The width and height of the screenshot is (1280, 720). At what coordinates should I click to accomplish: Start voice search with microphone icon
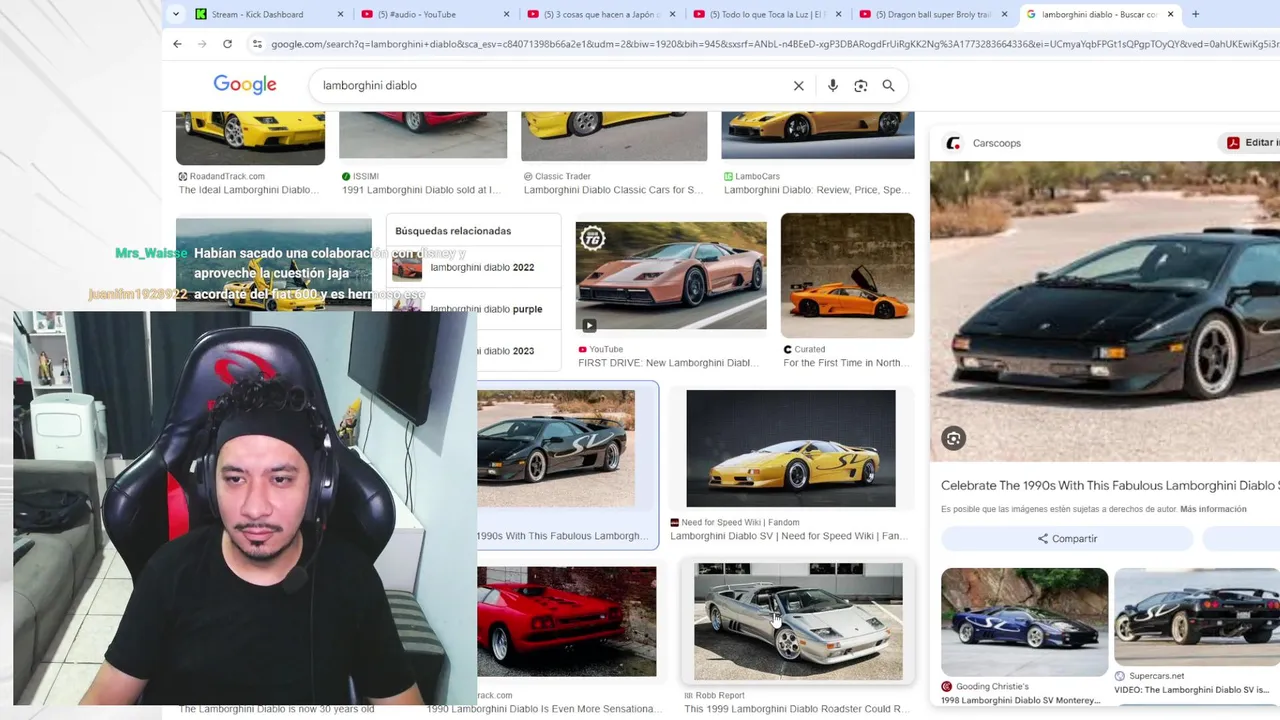pyautogui.click(x=832, y=86)
